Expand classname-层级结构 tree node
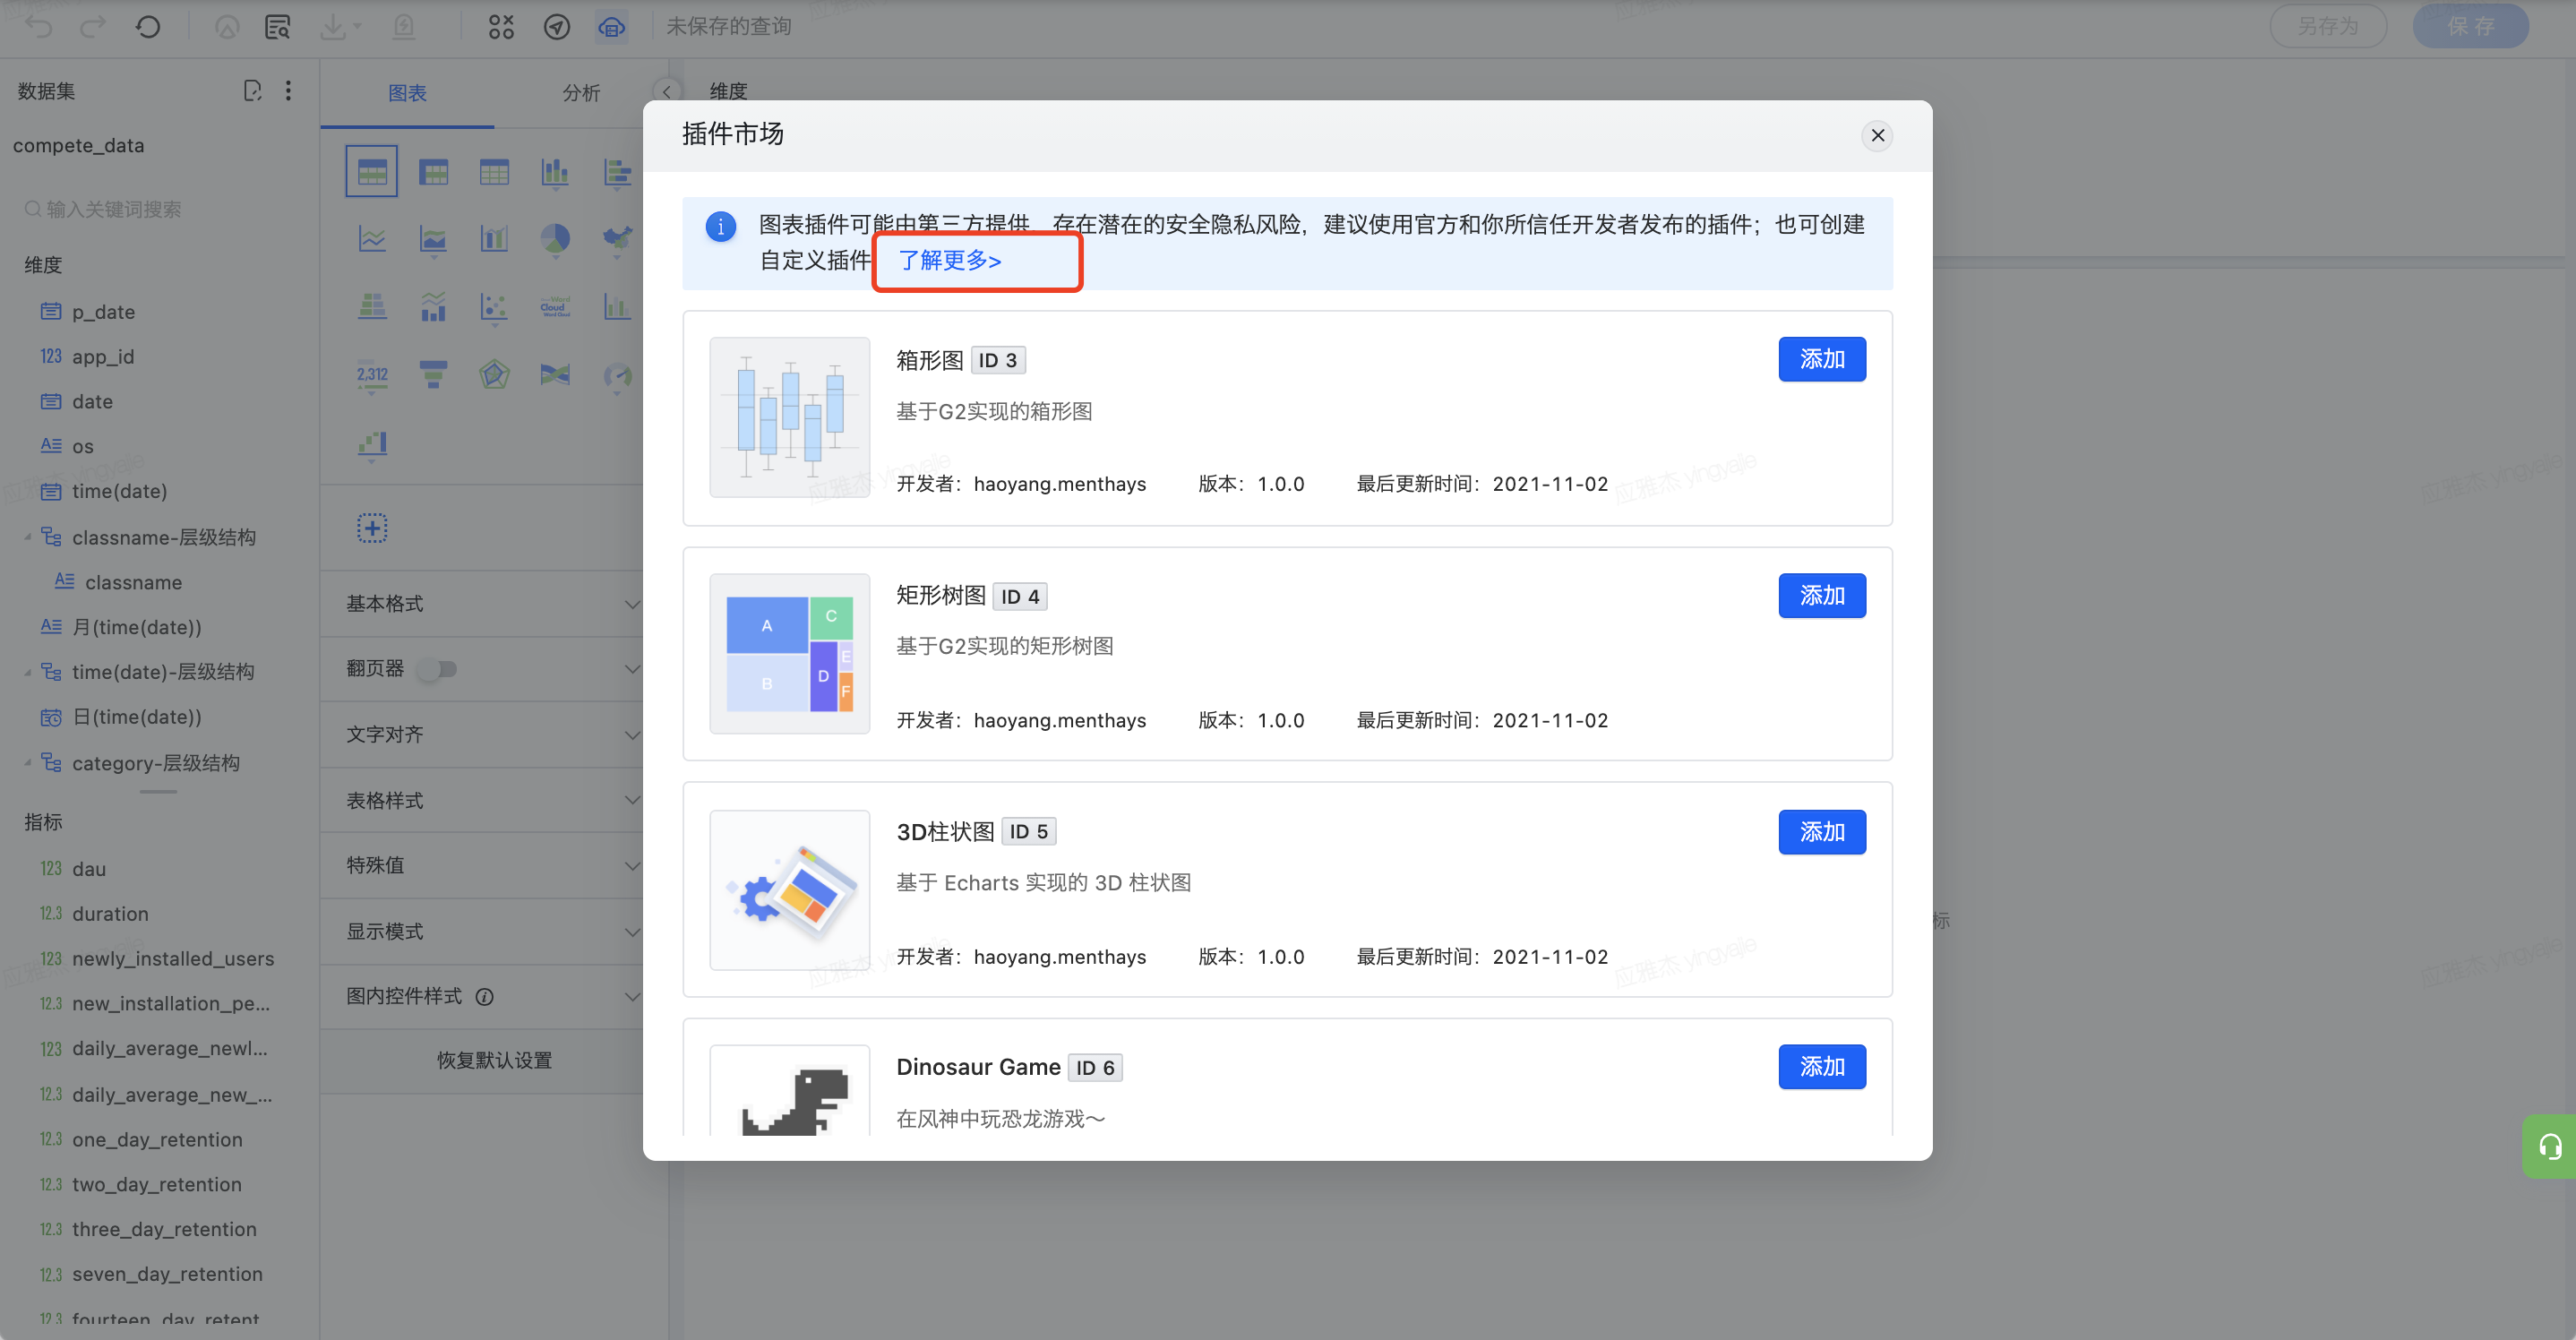2576x1340 pixels. coord(28,537)
